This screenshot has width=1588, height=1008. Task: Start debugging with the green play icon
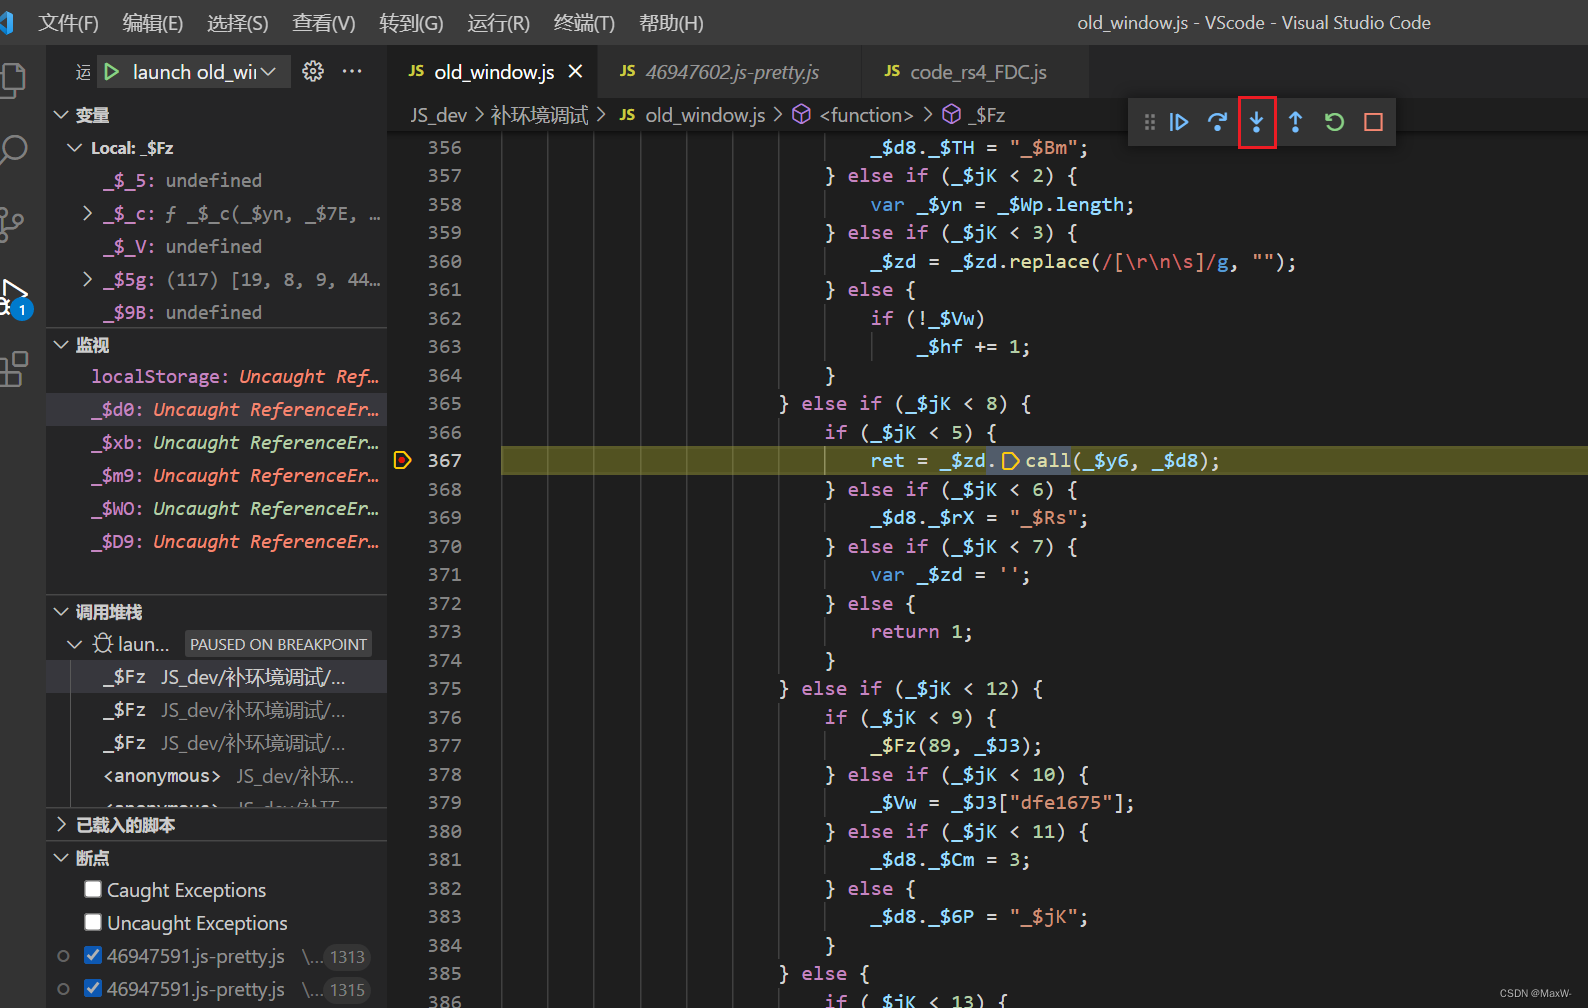click(112, 72)
